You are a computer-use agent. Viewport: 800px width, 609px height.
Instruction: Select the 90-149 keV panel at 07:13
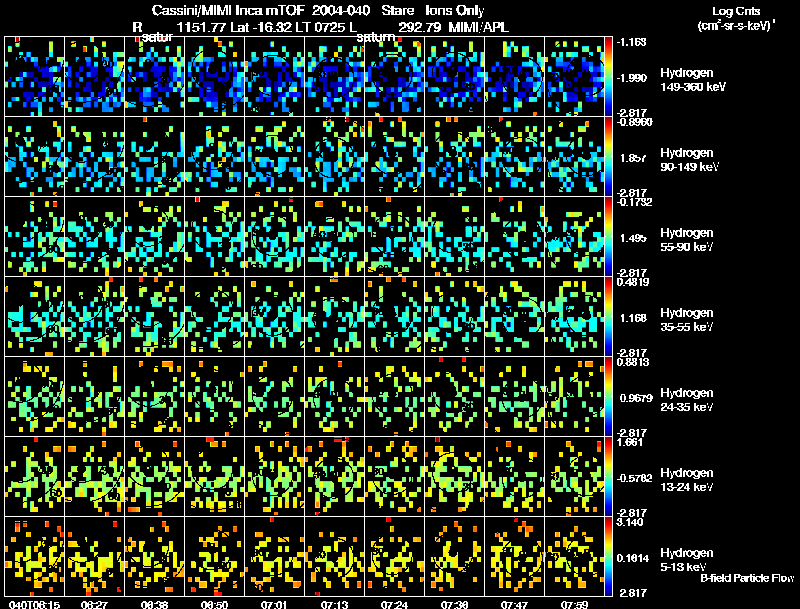click(x=335, y=156)
